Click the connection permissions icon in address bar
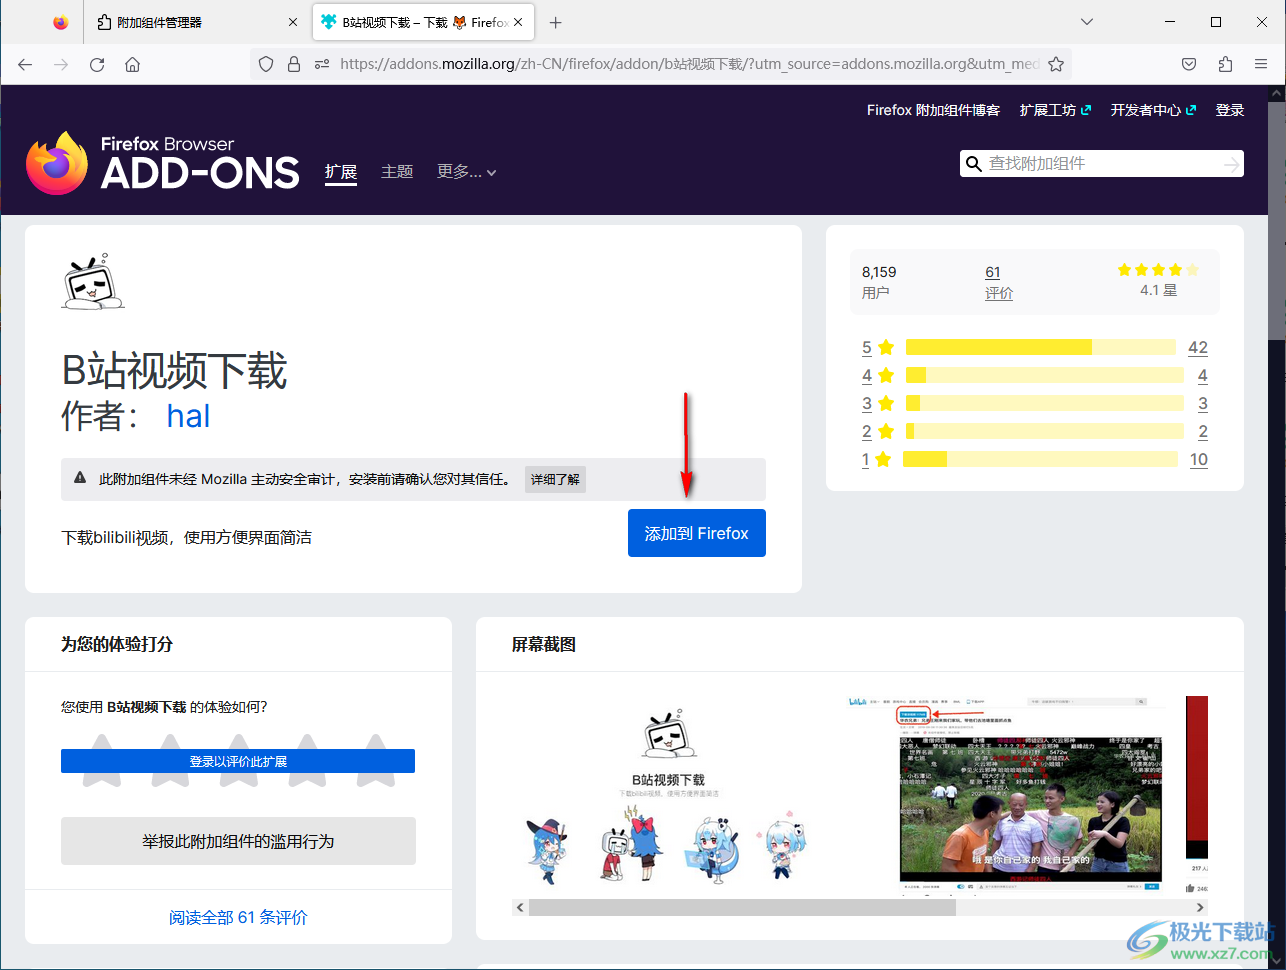Screen dimensions: 1286x970 click(x=322, y=64)
